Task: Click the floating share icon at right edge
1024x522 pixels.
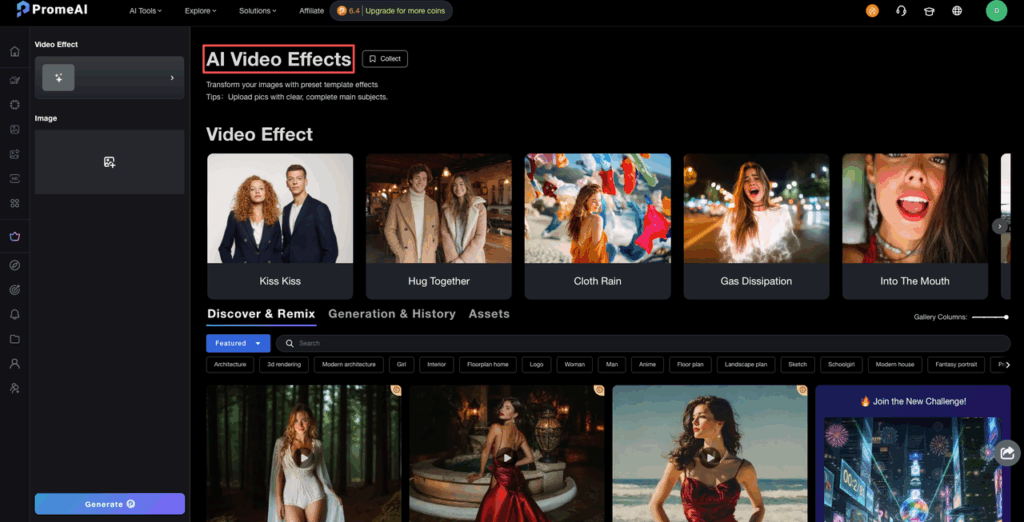Action: click(1008, 452)
